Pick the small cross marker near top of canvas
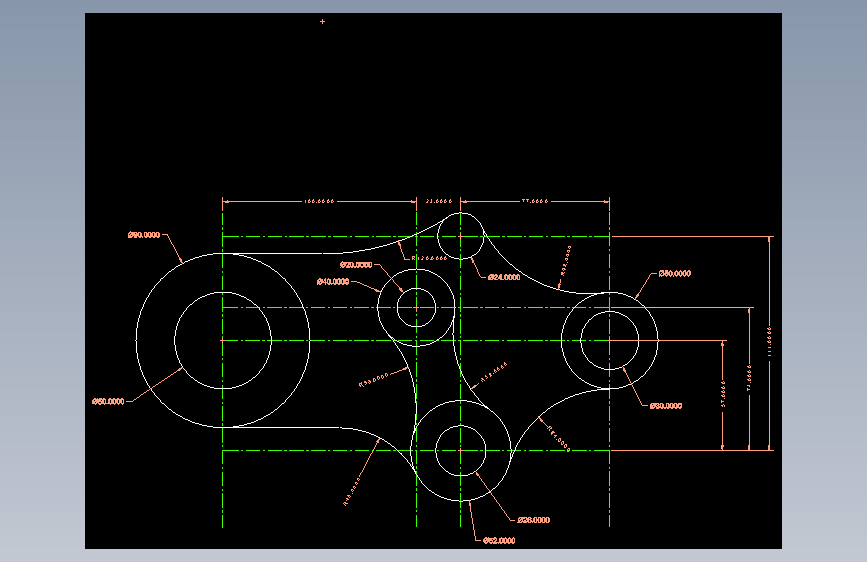This screenshot has height=562, width=867. (x=322, y=22)
